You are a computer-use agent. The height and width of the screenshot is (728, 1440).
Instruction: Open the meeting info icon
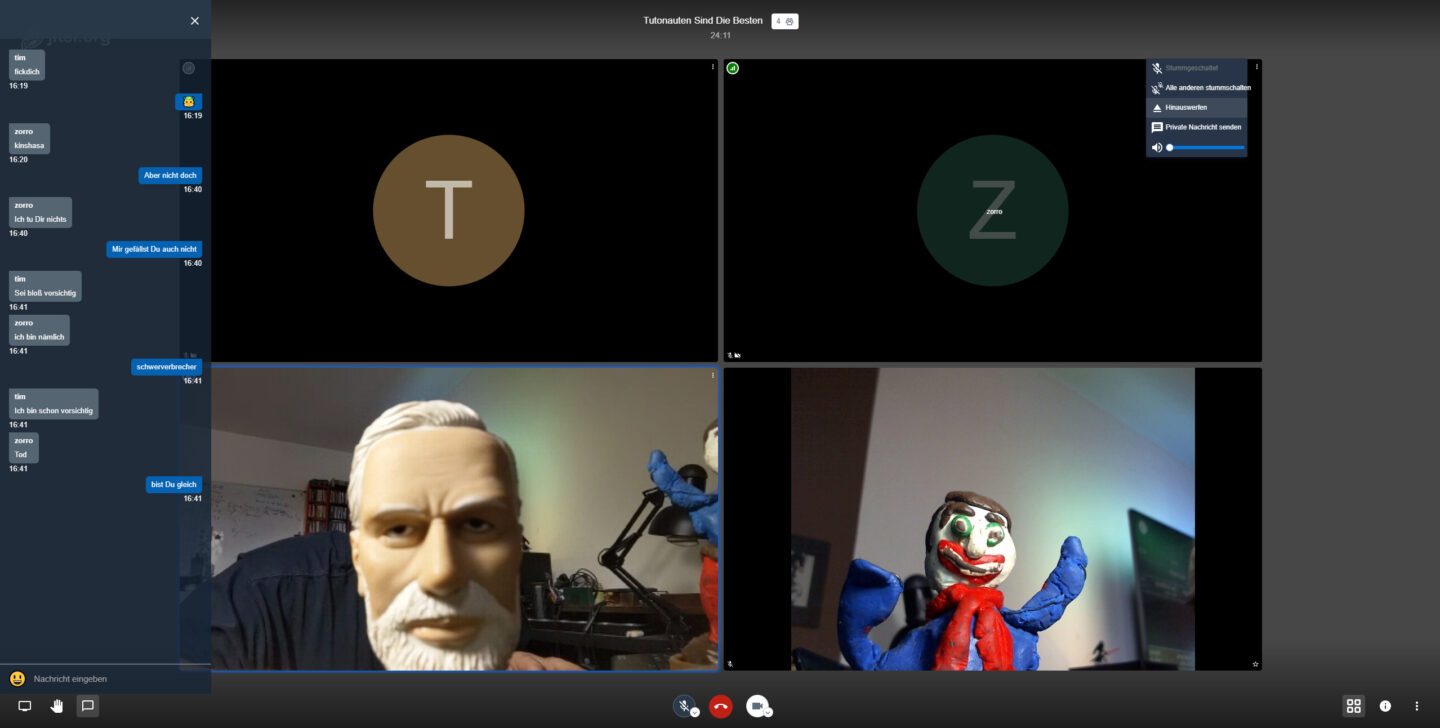point(1385,706)
